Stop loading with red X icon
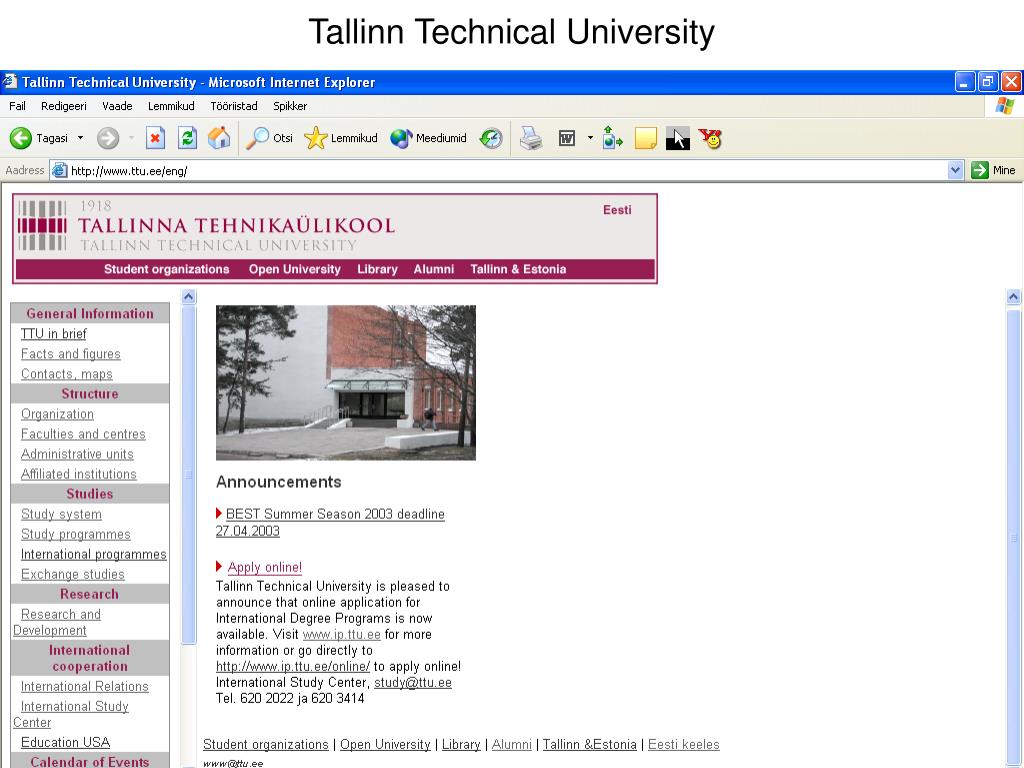This screenshot has height=768, width=1024. (155, 138)
